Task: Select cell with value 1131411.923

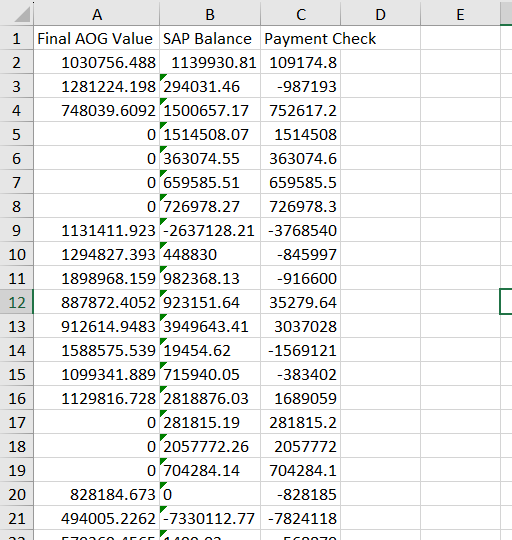Action: click(97, 230)
